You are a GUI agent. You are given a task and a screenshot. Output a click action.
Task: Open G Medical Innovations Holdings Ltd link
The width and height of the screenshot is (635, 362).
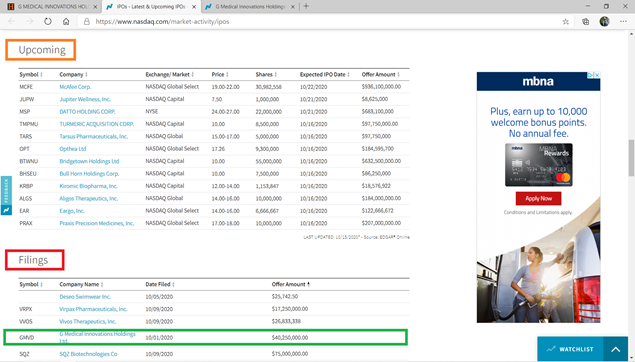[97, 337]
